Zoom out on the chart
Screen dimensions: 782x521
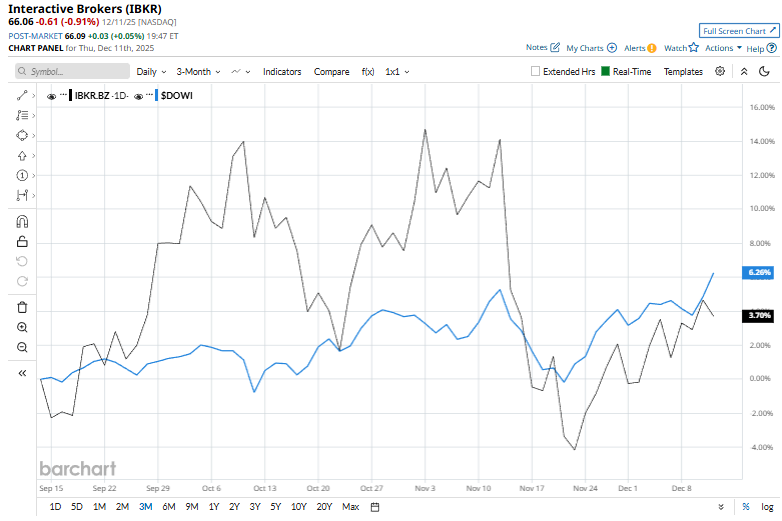(x=22, y=347)
